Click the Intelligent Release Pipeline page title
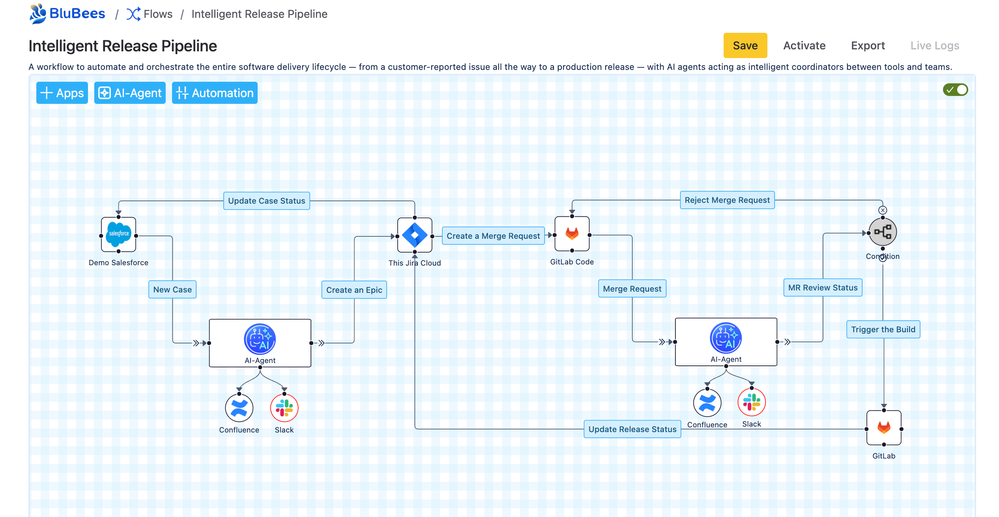Screen dimensions: 999x517 [x=123, y=46]
